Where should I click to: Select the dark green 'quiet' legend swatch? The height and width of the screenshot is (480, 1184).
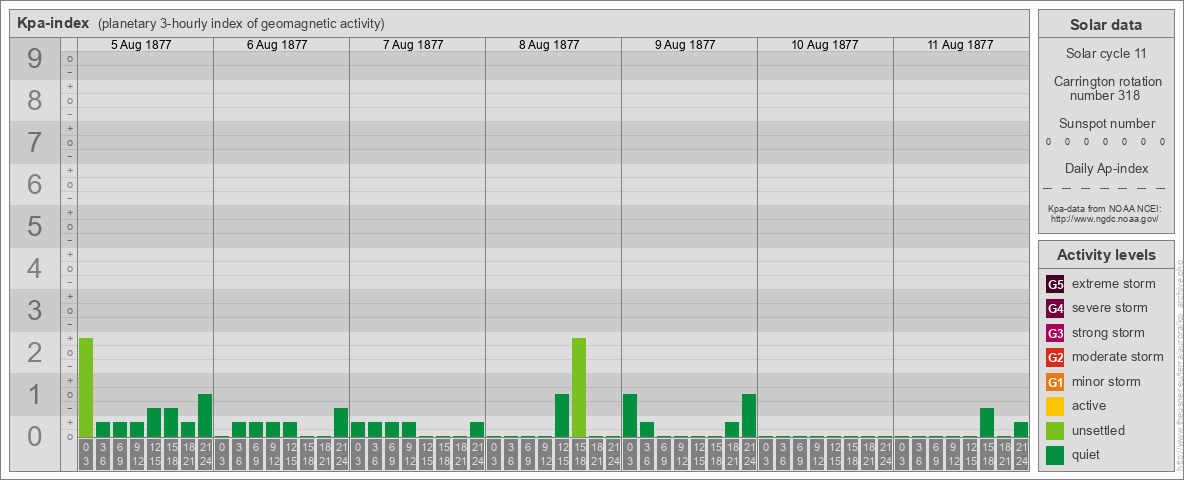pos(1055,455)
